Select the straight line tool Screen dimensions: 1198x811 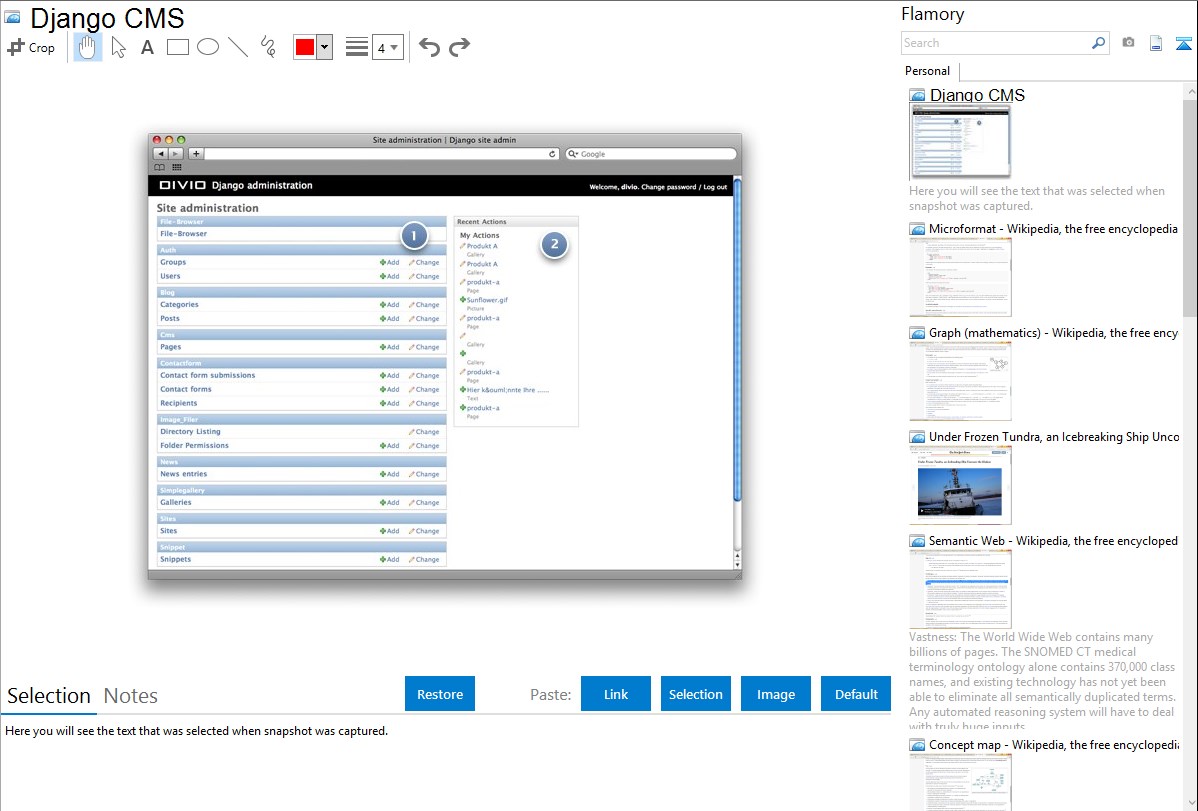click(237, 47)
